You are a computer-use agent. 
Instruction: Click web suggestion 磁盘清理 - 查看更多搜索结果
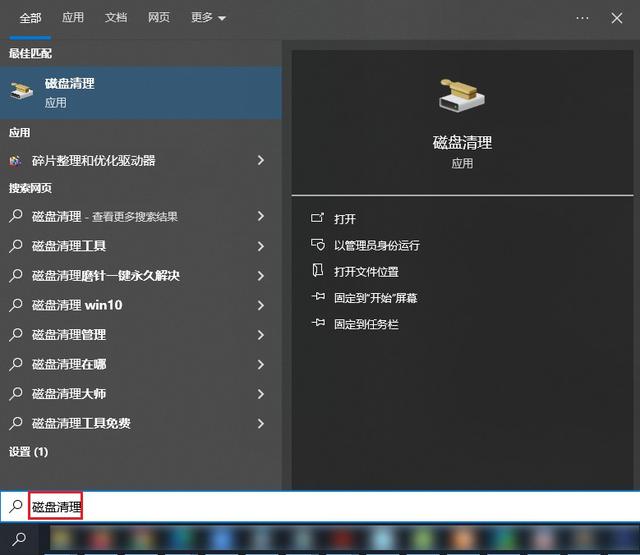[104, 217]
